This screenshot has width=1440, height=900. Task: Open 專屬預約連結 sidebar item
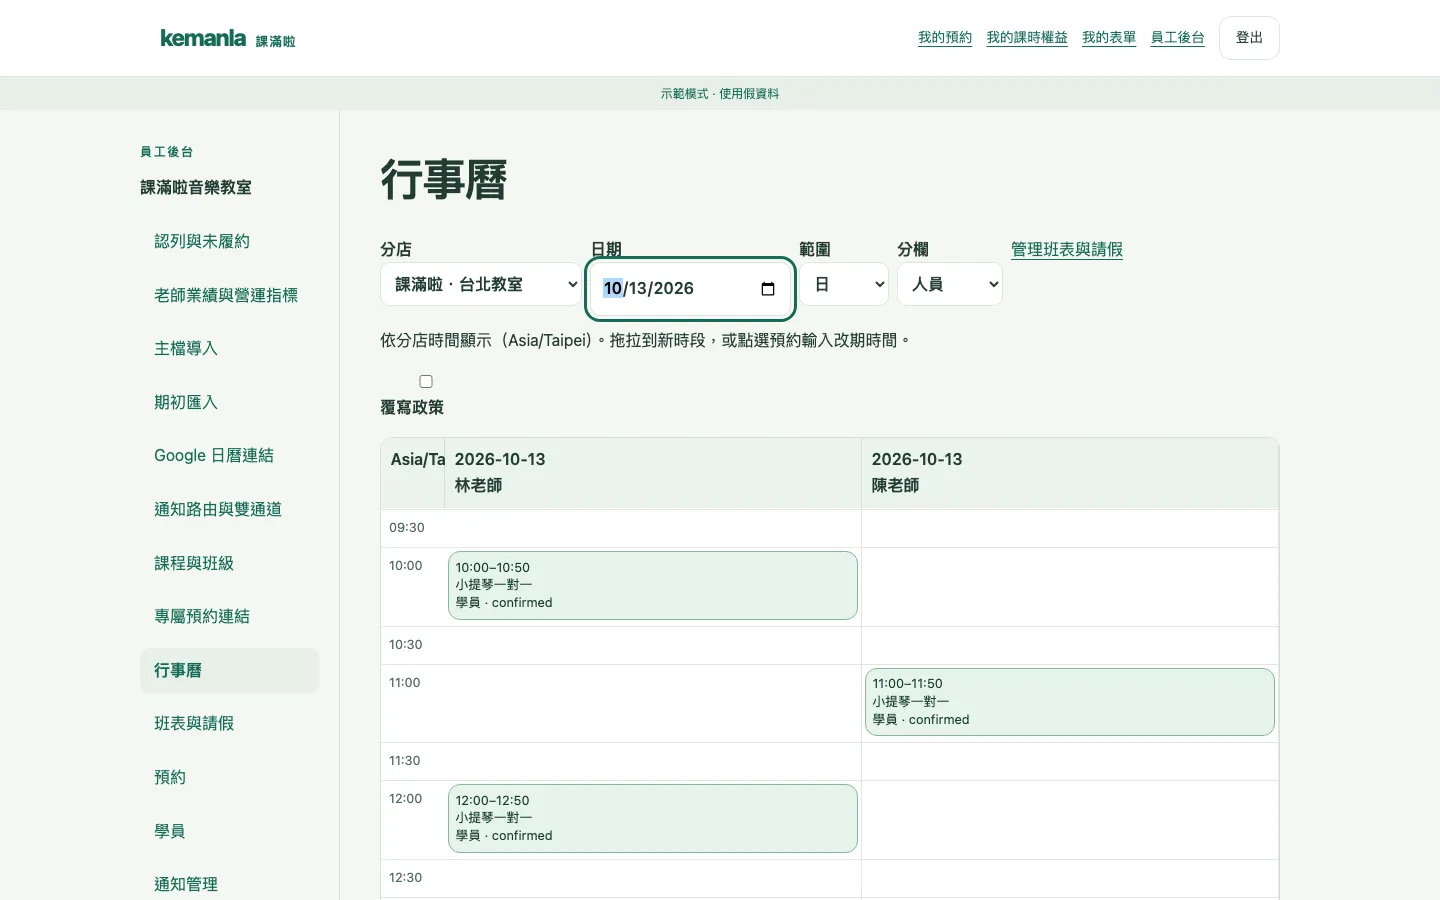tap(229, 616)
